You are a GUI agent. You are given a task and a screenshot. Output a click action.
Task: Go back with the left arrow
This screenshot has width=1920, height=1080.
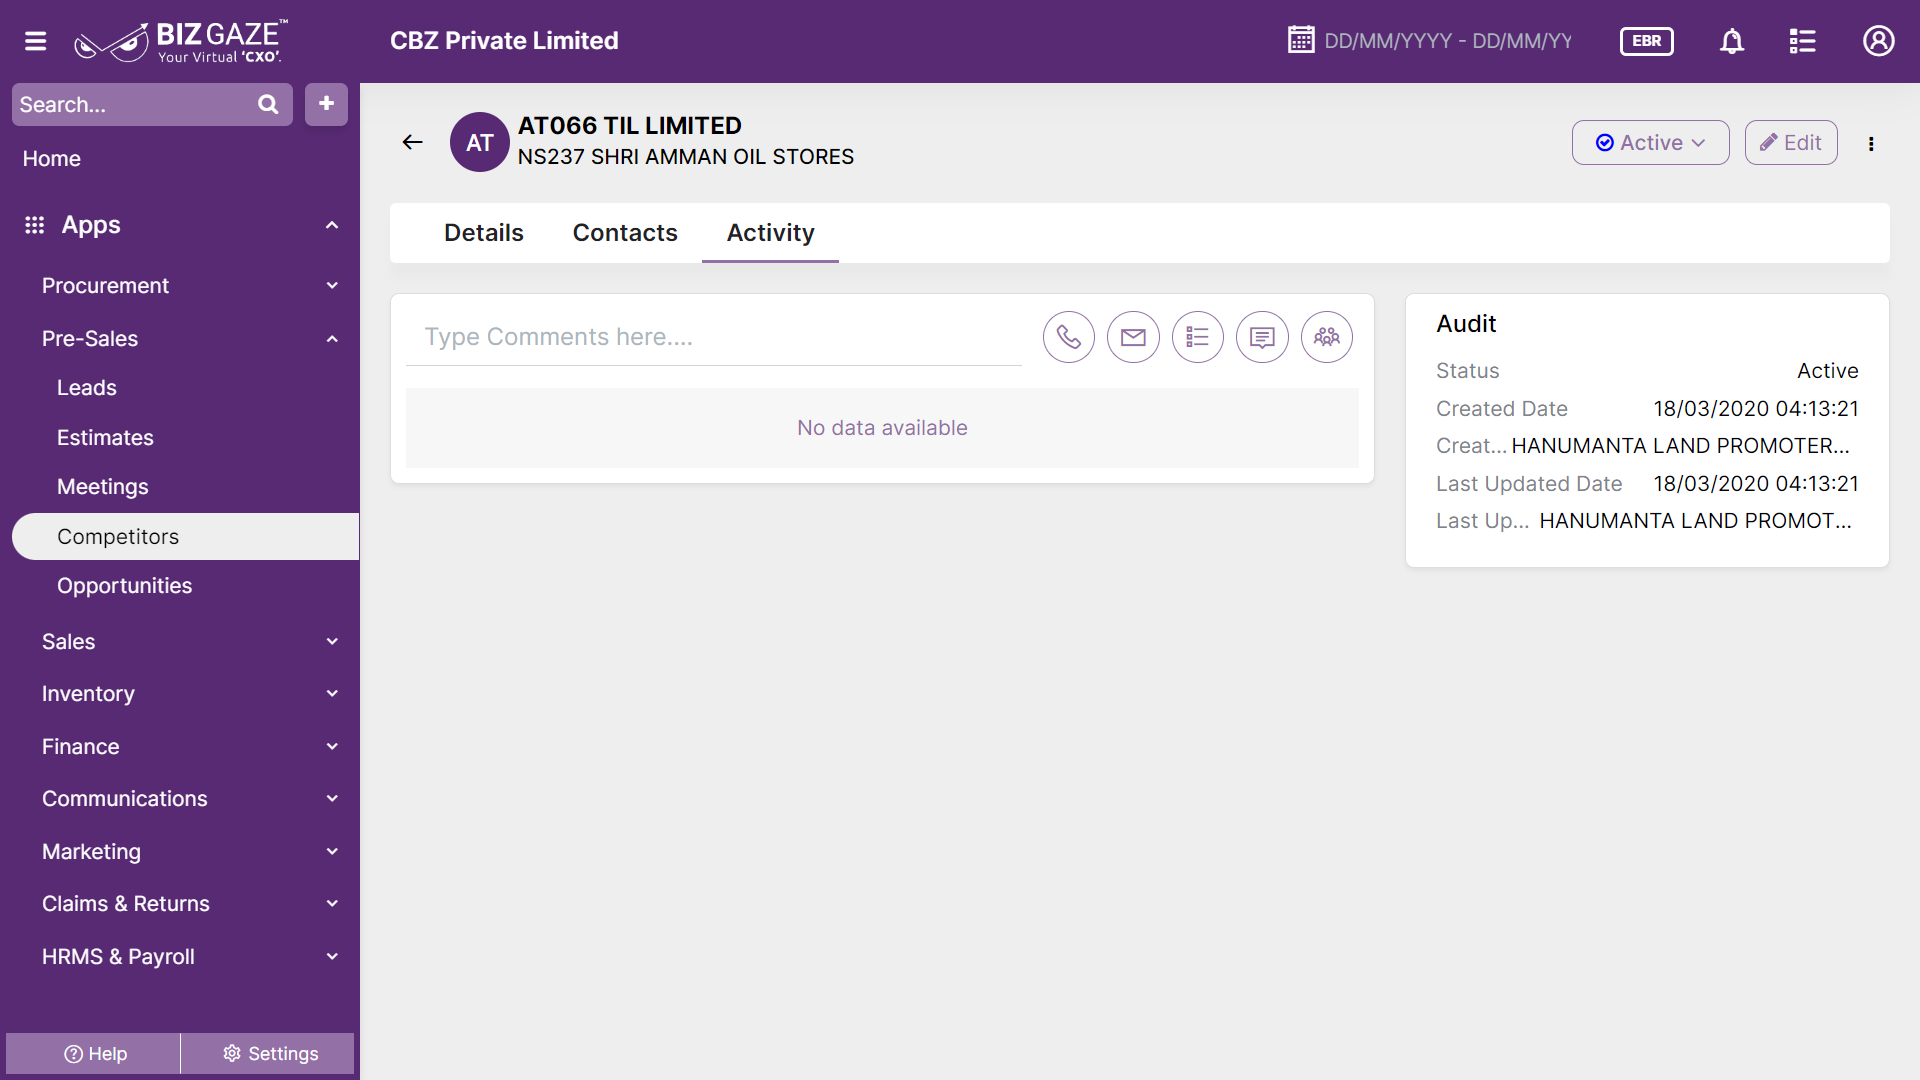pyautogui.click(x=412, y=142)
